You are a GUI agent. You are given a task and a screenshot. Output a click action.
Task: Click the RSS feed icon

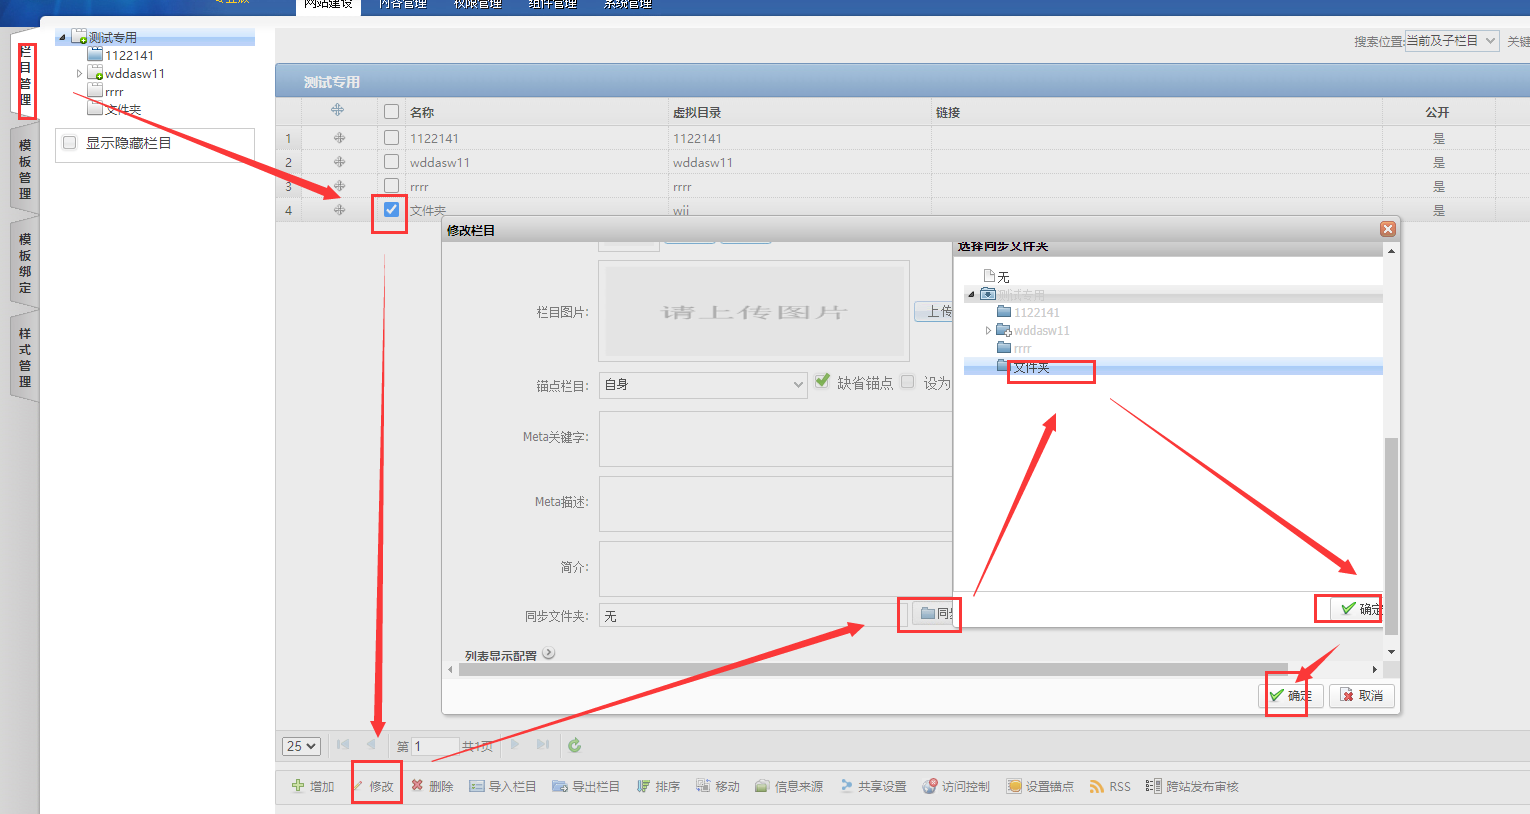point(1097,786)
